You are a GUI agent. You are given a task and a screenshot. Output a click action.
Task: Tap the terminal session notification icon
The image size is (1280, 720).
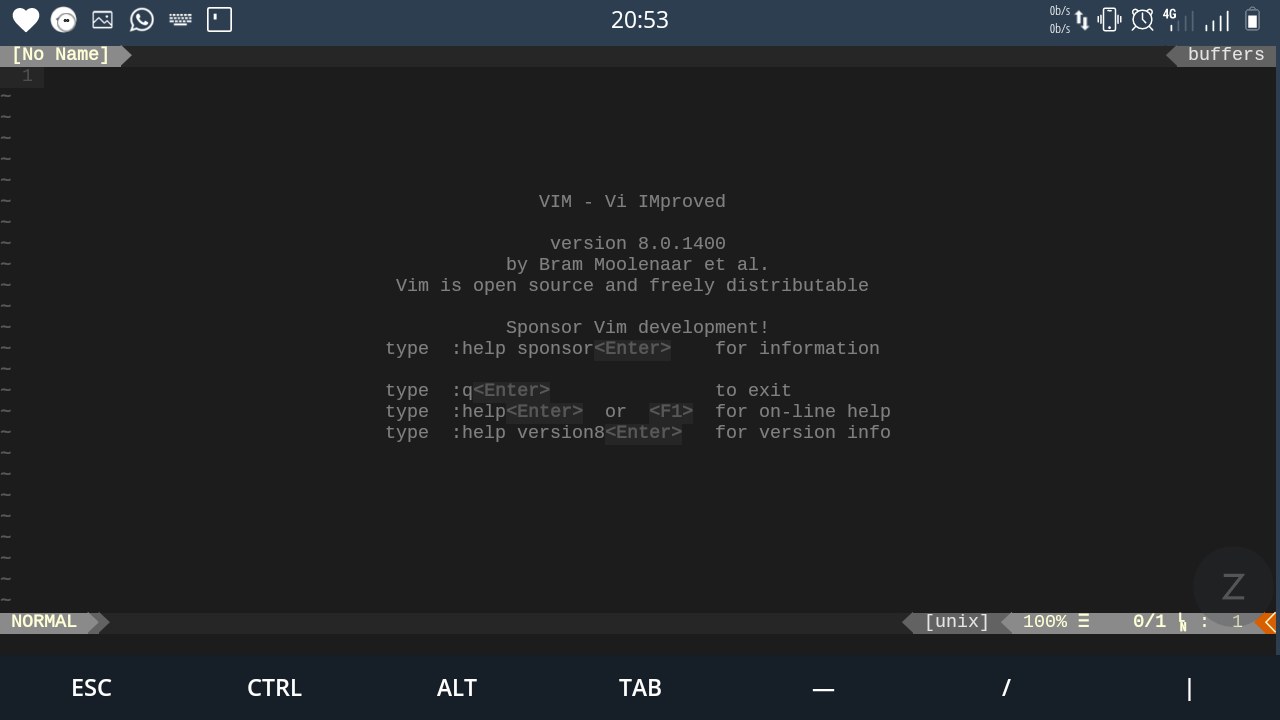[x=219, y=20]
